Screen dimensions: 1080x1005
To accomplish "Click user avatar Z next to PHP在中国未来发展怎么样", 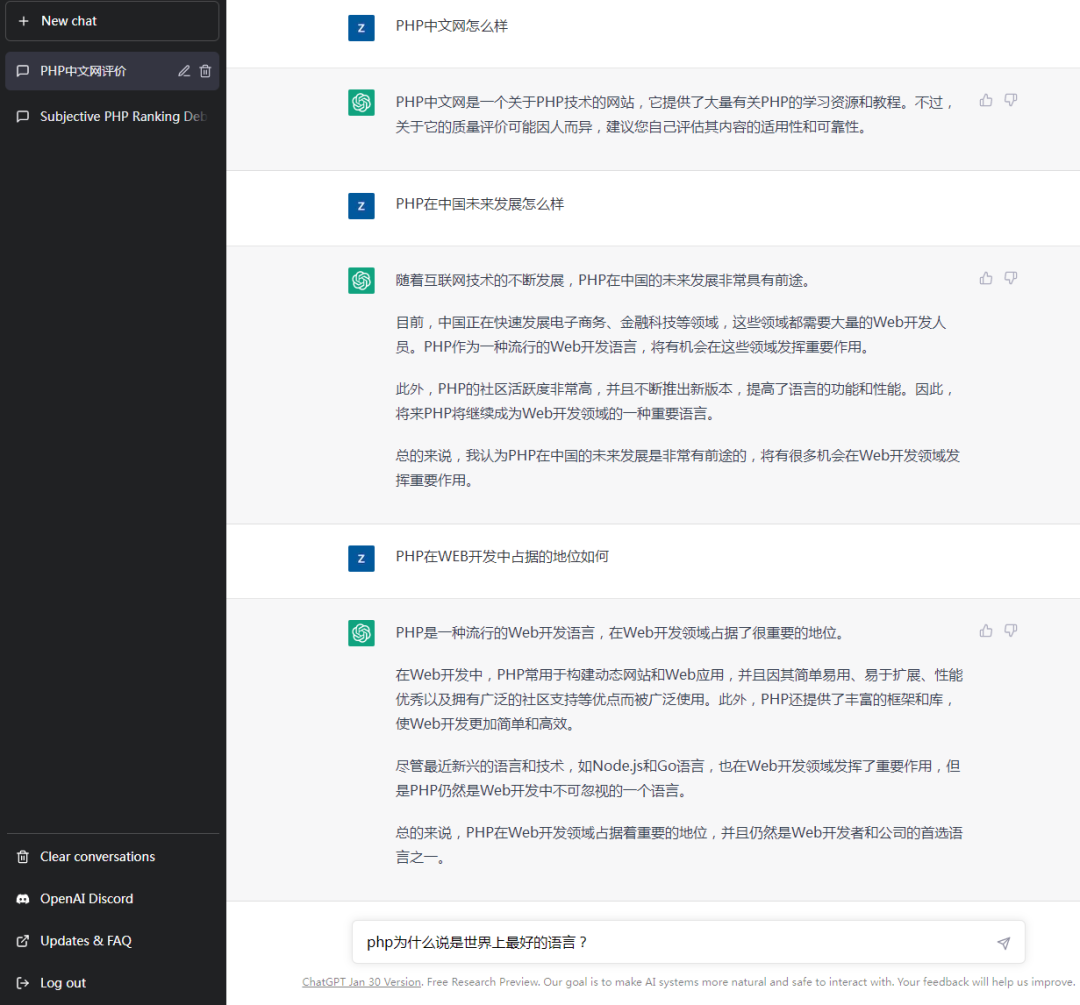I will coord(361,206).
